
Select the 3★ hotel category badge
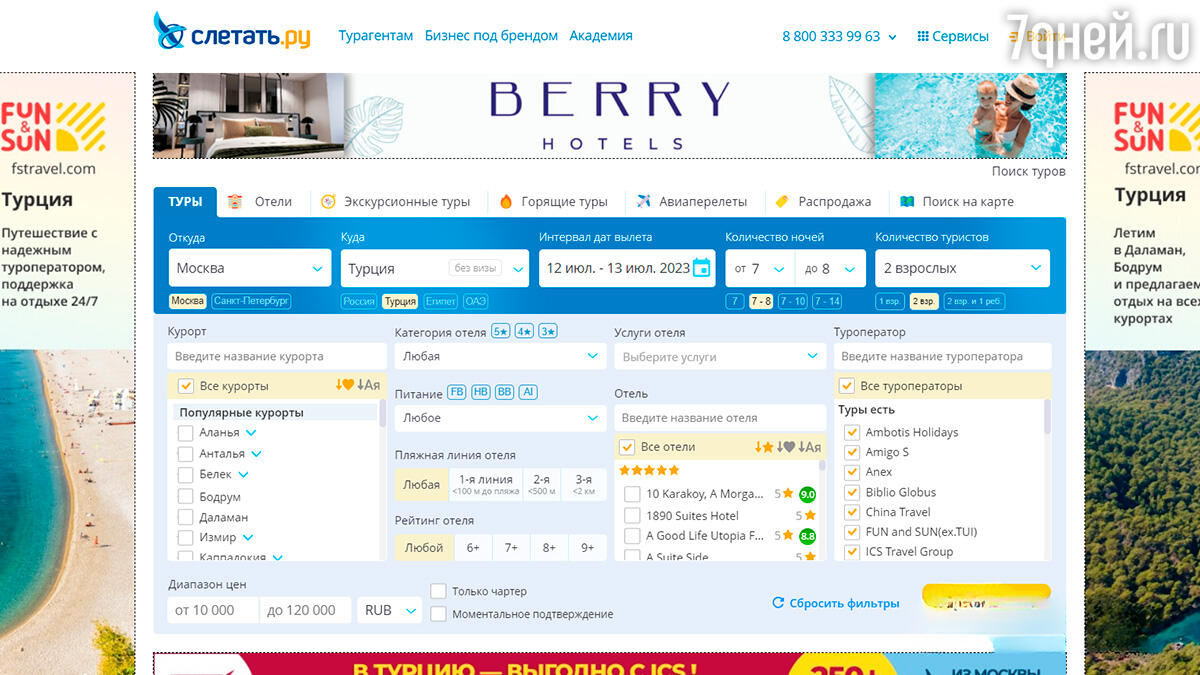coord(548,332)
